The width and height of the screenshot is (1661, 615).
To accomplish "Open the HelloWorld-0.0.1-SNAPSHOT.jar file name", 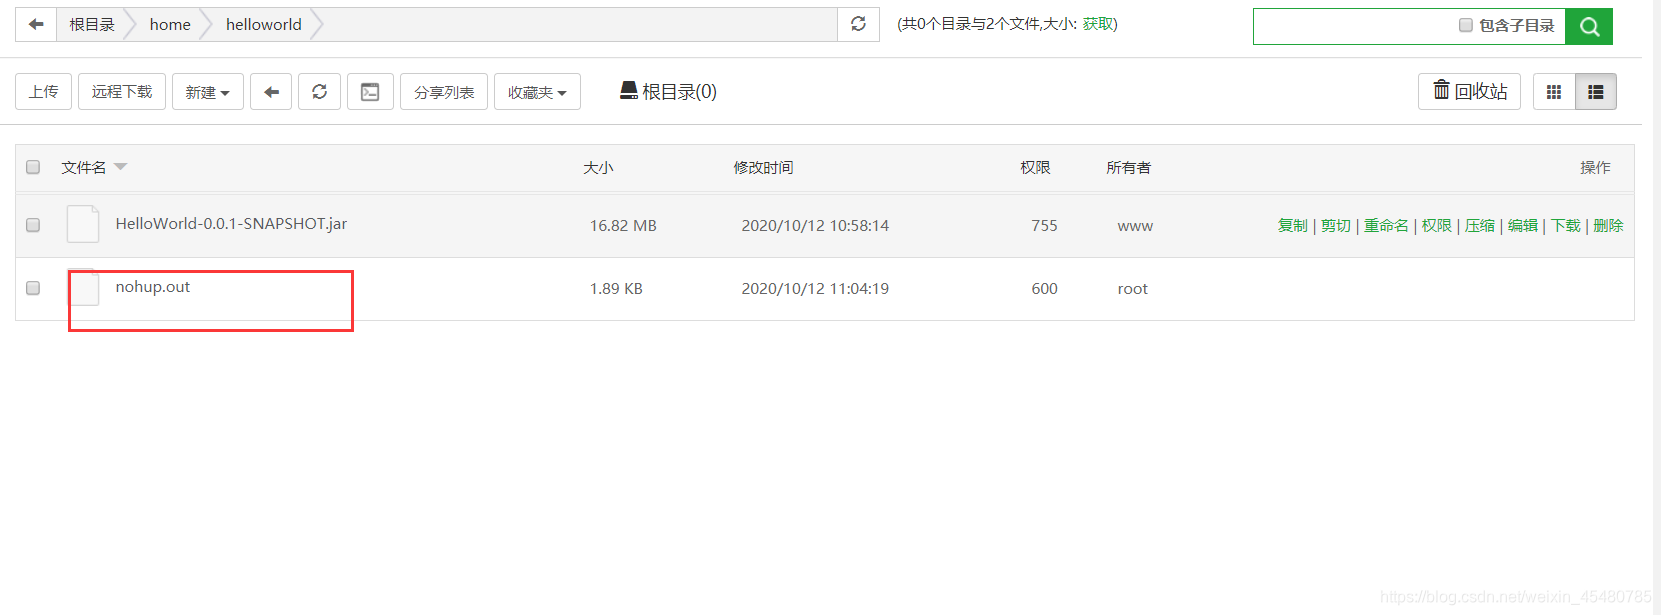I will (x=231, y=224).
